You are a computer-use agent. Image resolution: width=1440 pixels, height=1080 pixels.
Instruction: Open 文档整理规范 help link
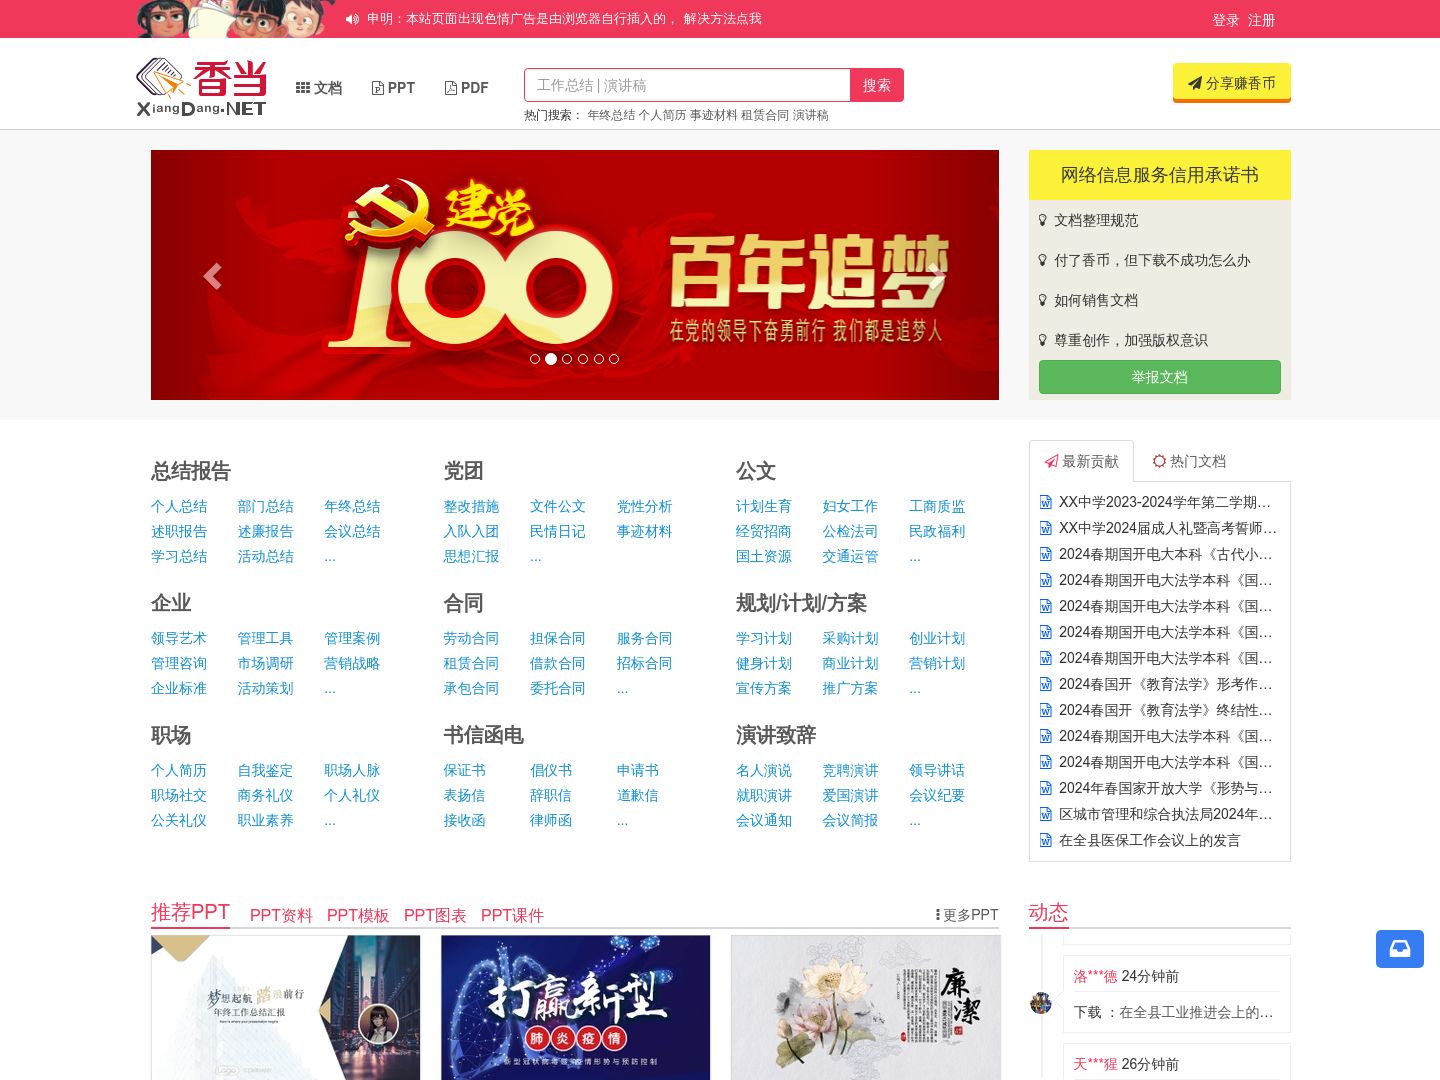1096,220
